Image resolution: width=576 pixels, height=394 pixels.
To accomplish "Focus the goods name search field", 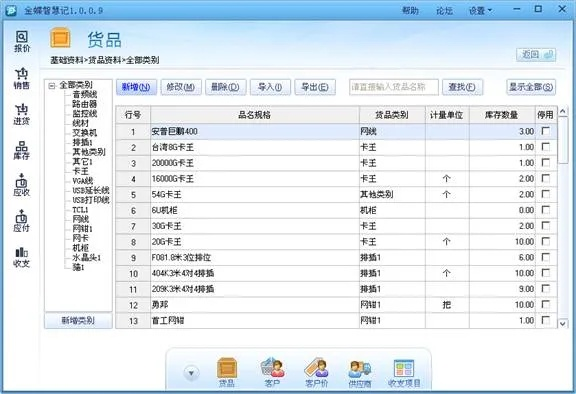I will (393, 87).
